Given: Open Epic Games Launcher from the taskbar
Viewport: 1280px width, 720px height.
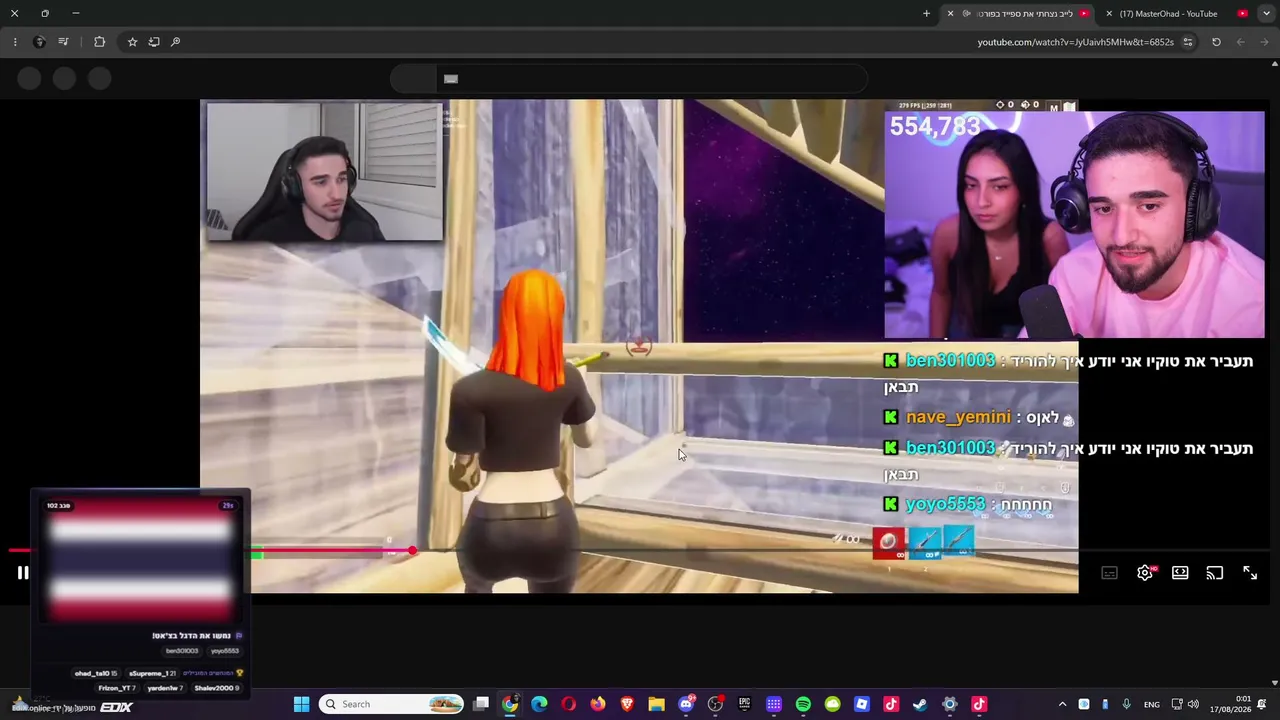Looking at the screenshot, I should point(744,704).
